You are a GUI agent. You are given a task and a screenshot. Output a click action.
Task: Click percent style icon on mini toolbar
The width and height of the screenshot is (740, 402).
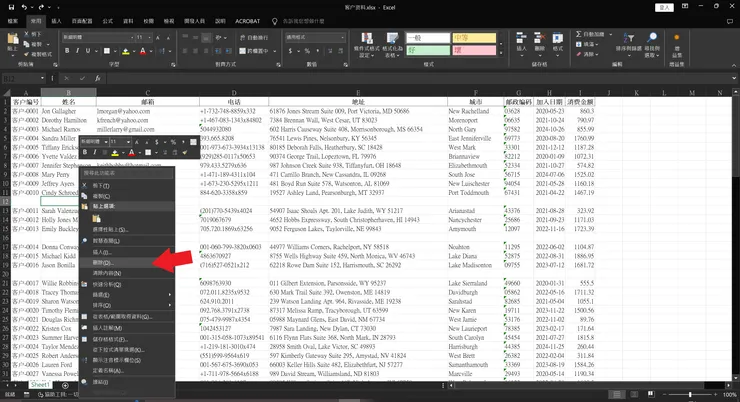(x=172, y=142)
